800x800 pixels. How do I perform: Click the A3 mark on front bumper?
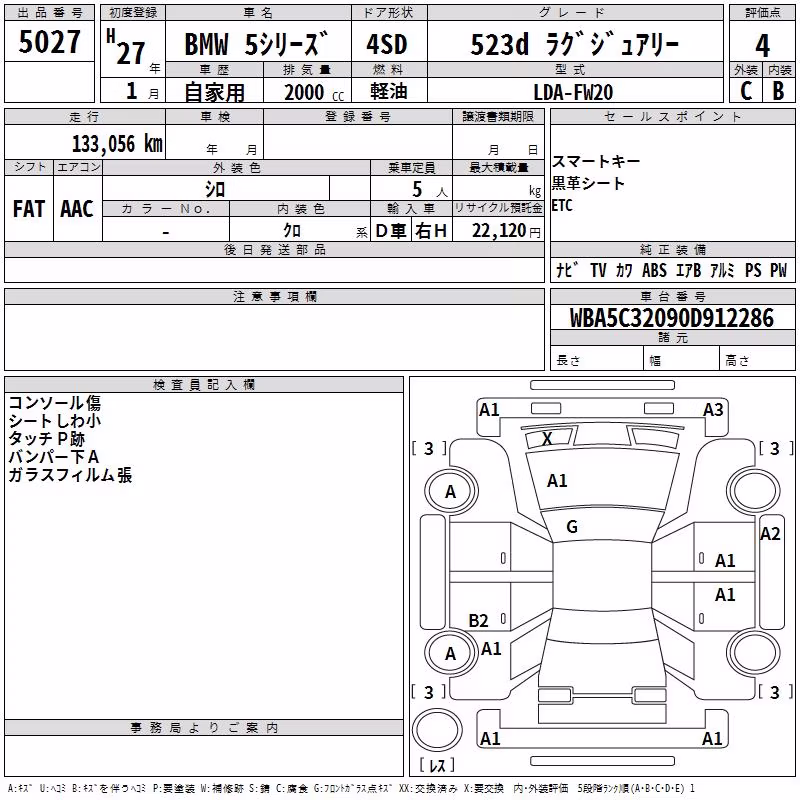pyautogui.click(x=713, y=410)
